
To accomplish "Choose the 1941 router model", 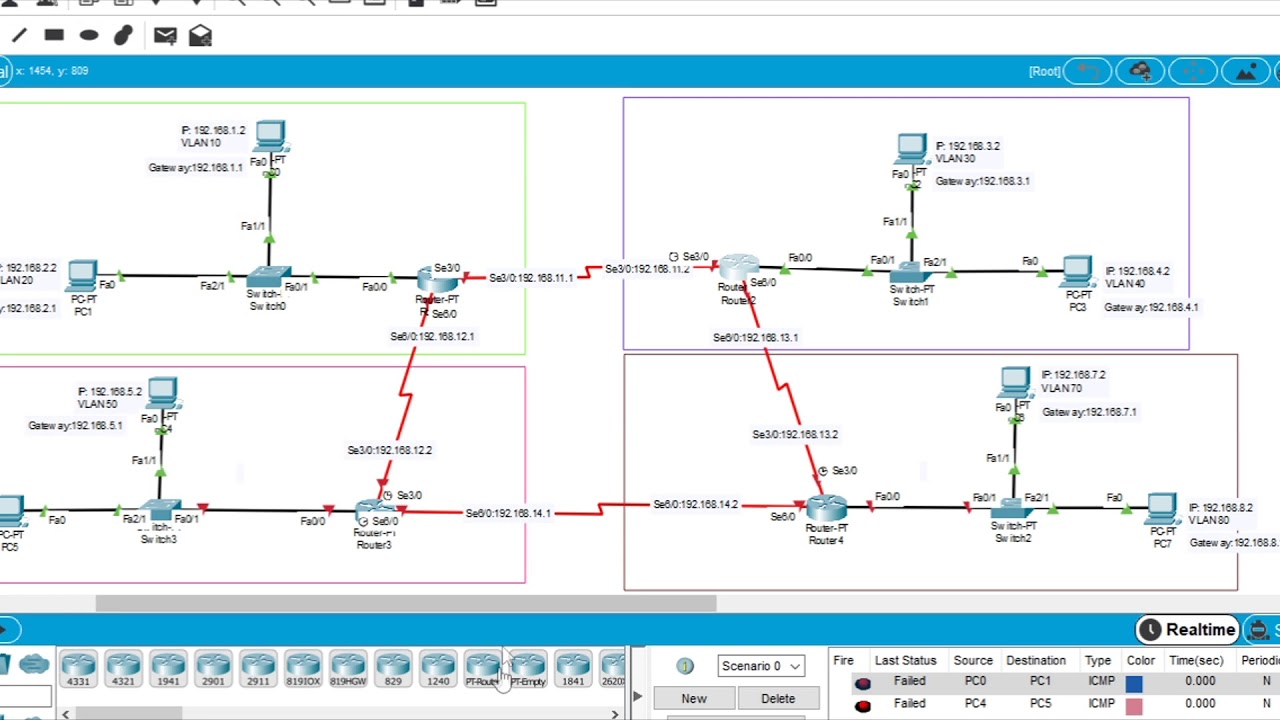I will pos(168,669).
